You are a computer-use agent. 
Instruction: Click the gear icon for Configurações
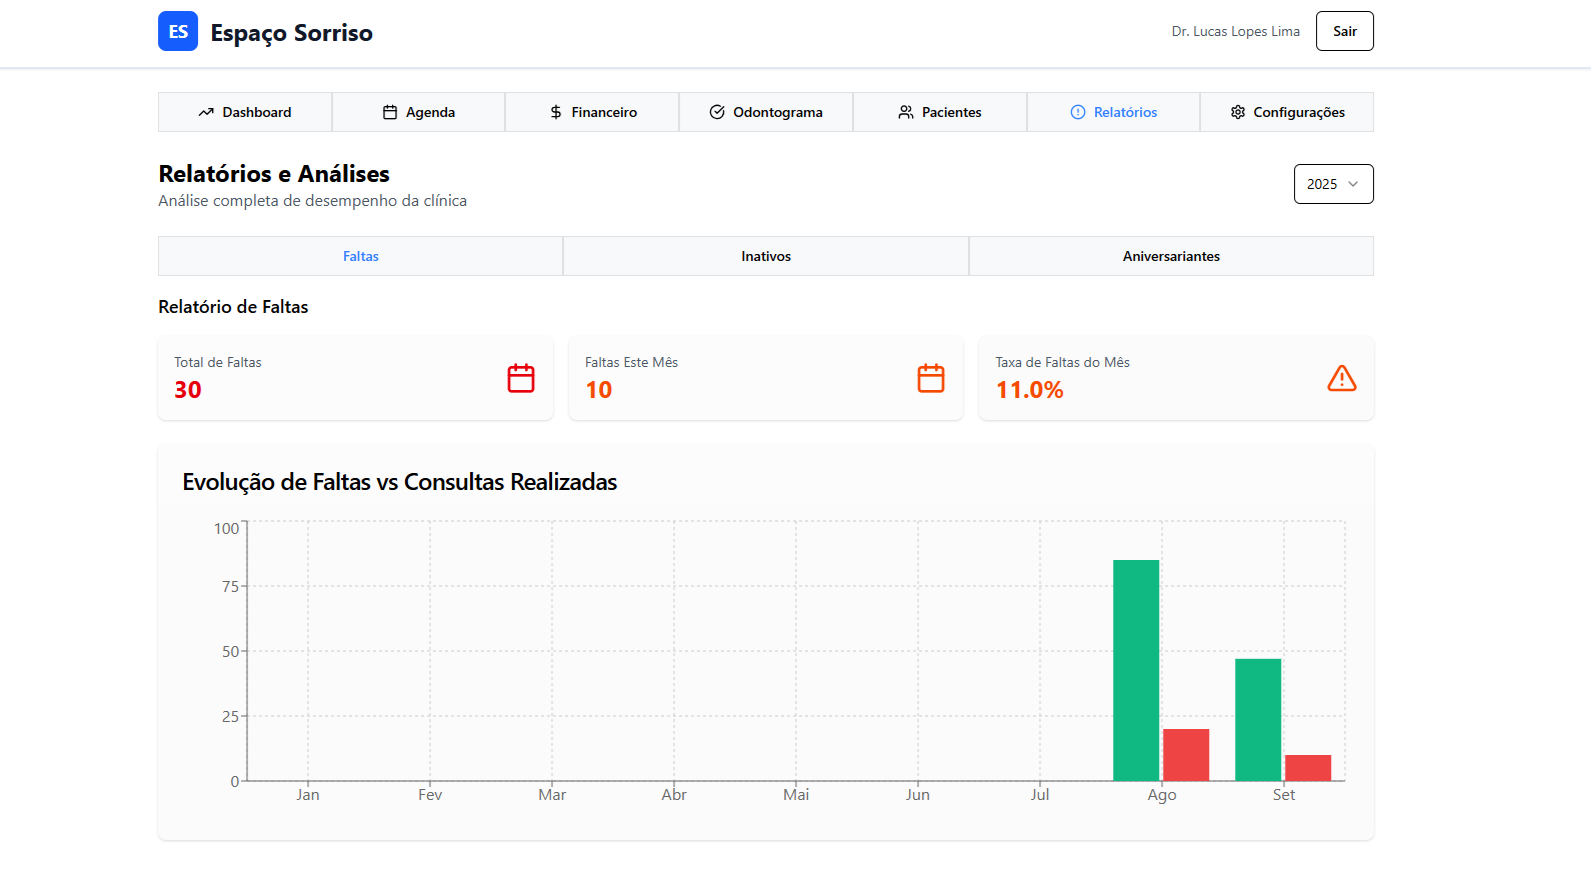1238,112
